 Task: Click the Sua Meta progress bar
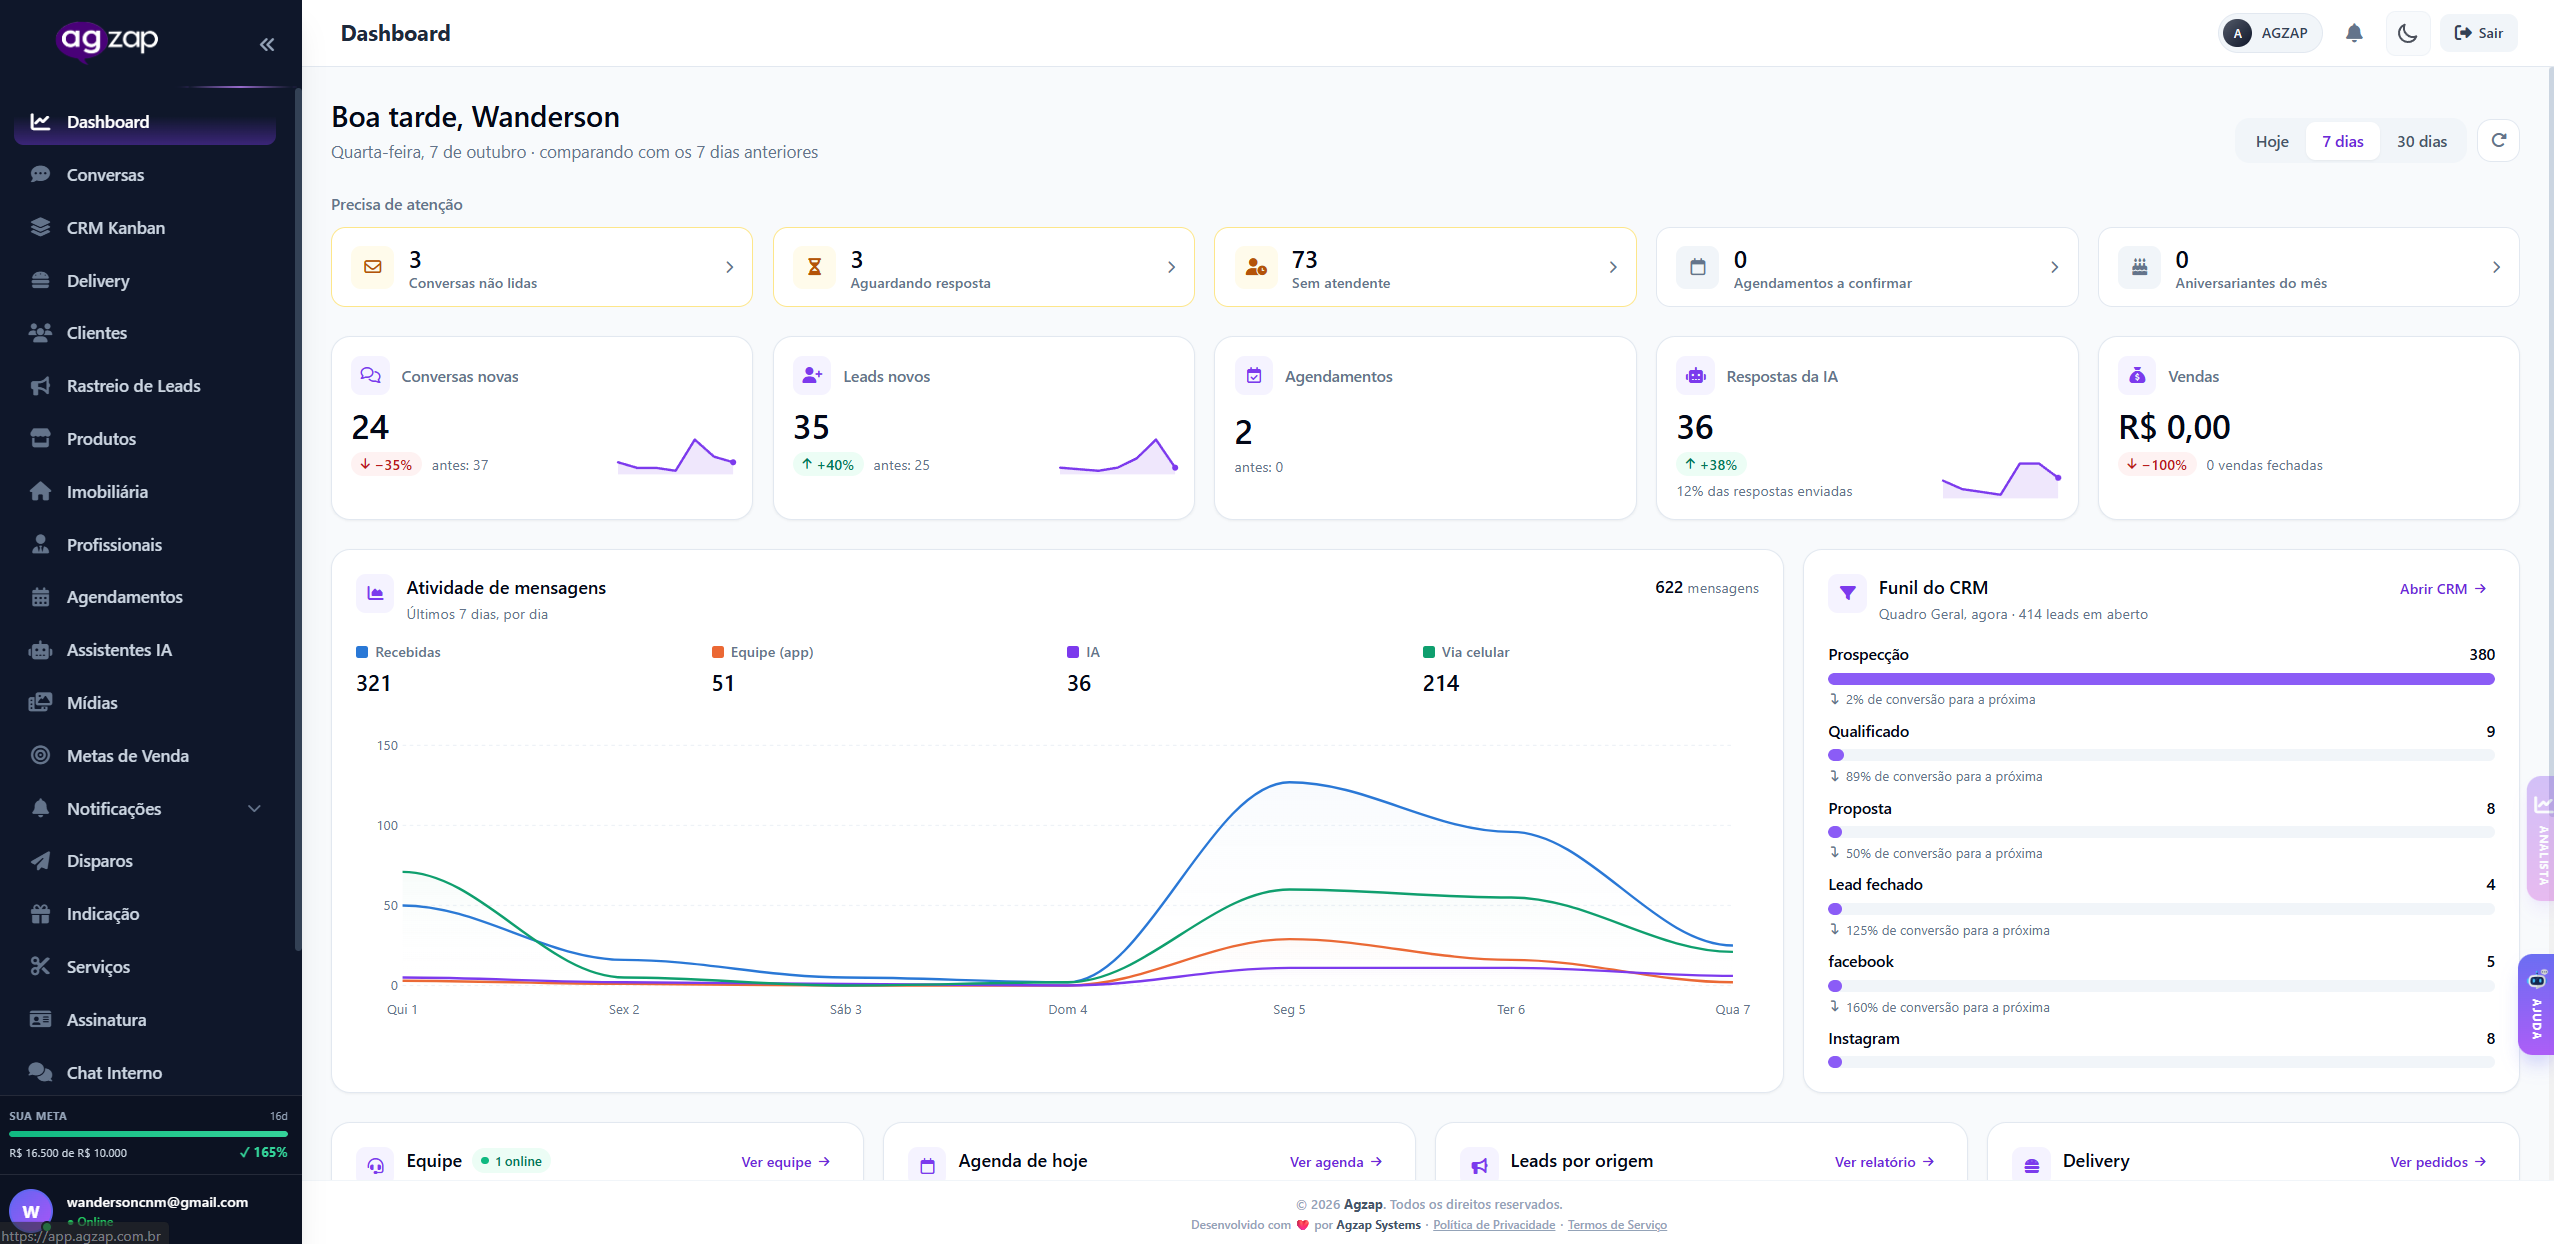tap(148, 1134)
